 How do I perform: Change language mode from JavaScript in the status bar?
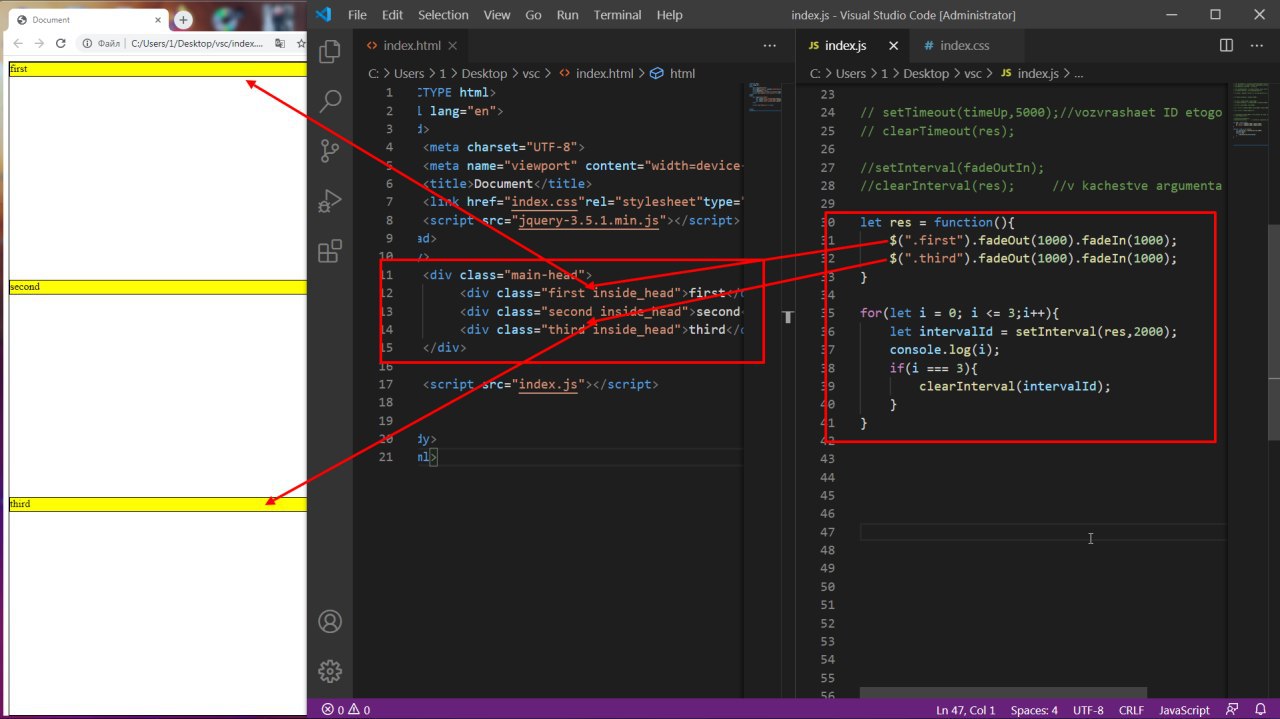click(1184, 710)
